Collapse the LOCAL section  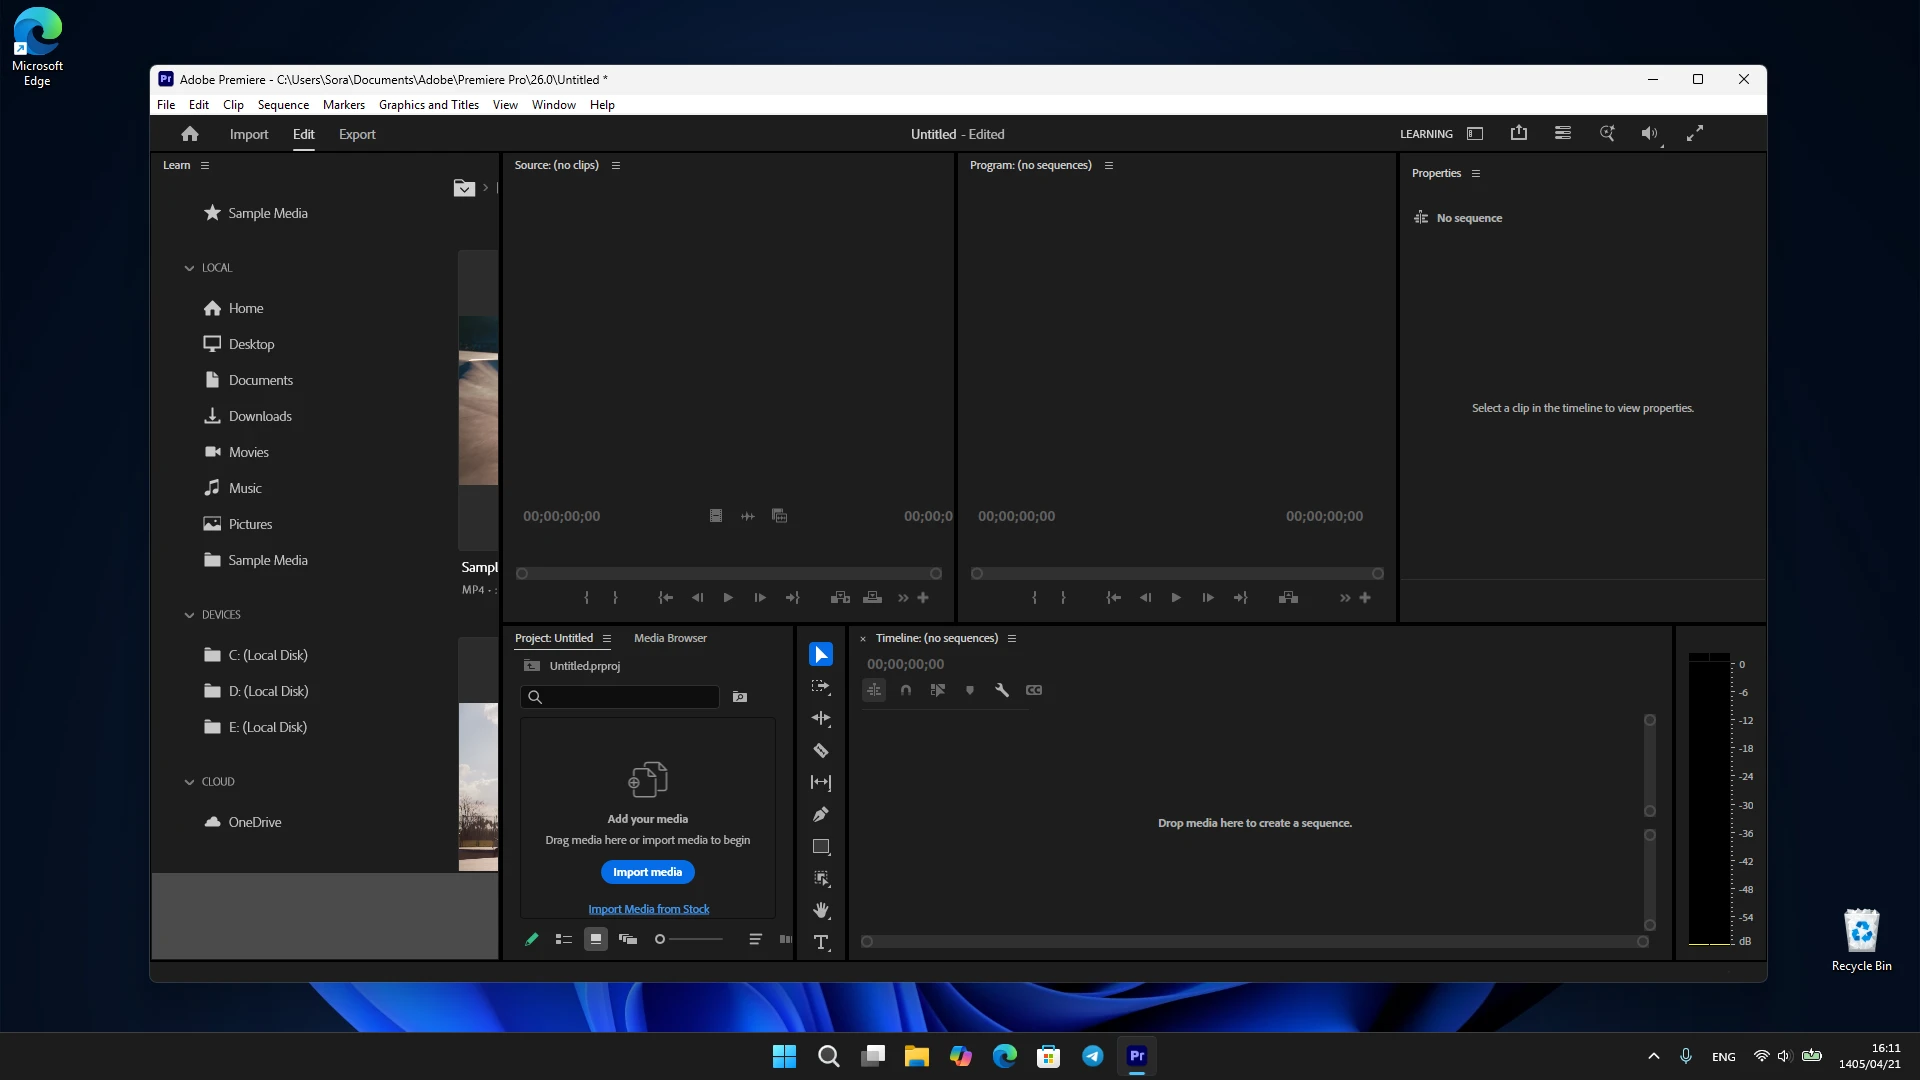click(x=189, y=268)
